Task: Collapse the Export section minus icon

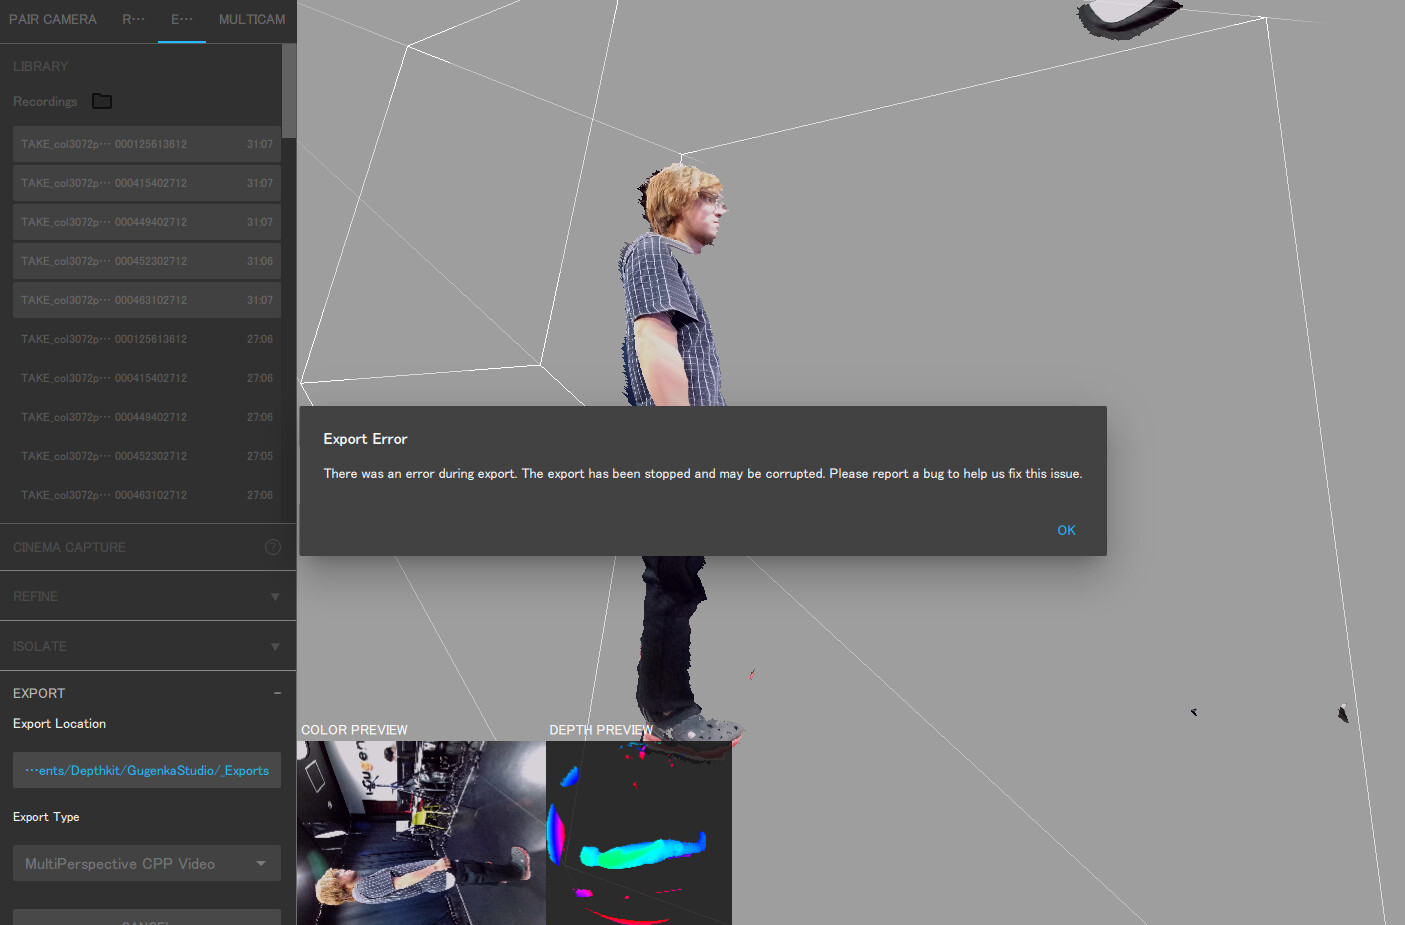Action: (277, 693)
